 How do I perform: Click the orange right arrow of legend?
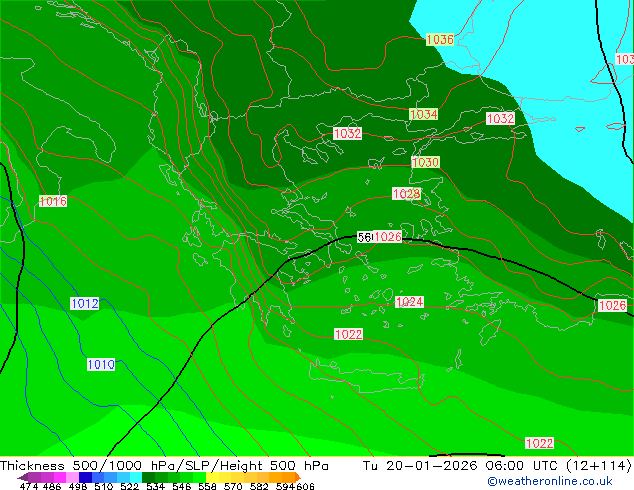point(298,477)
